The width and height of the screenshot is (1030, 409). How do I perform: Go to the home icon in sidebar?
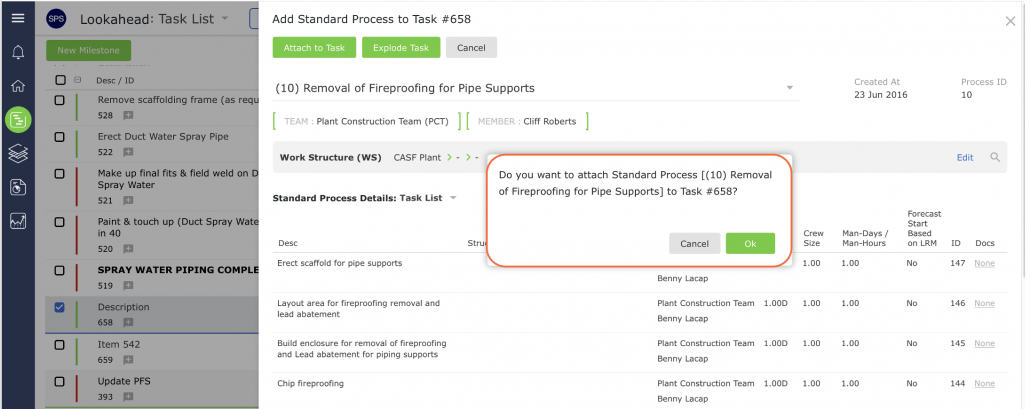(18, 86)
